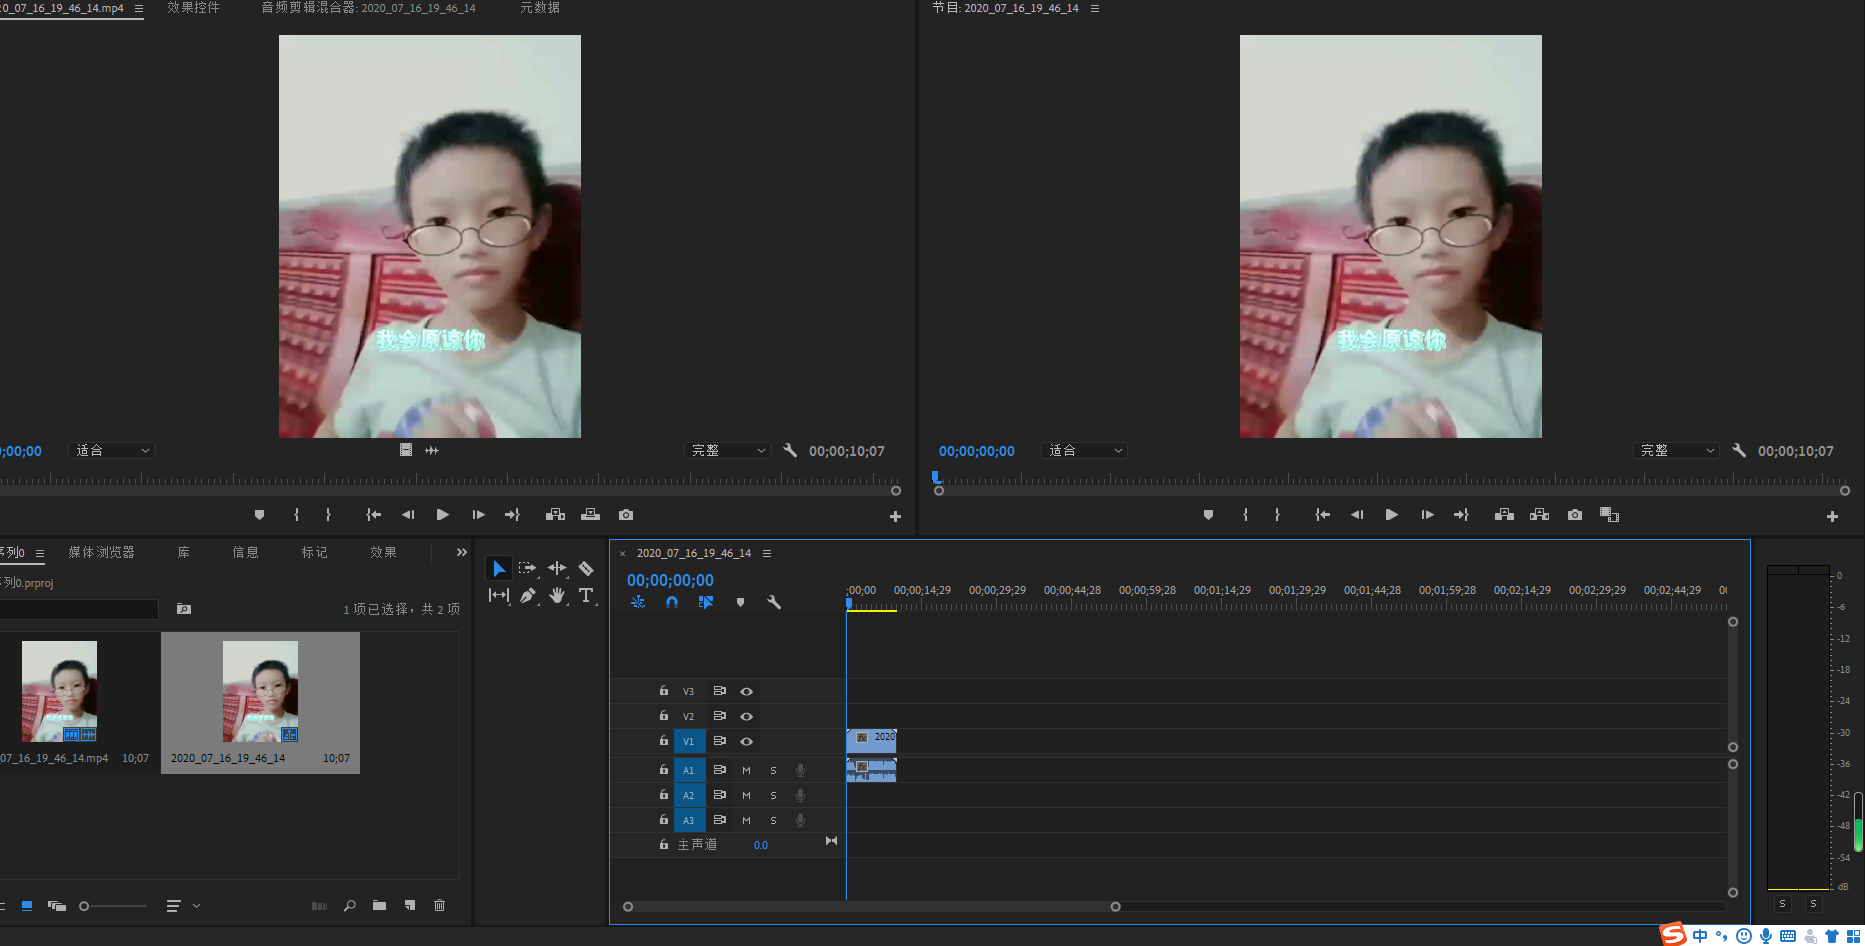Mute audio track A3
This screenshot has height=946, width=1865.
(746, 820)
